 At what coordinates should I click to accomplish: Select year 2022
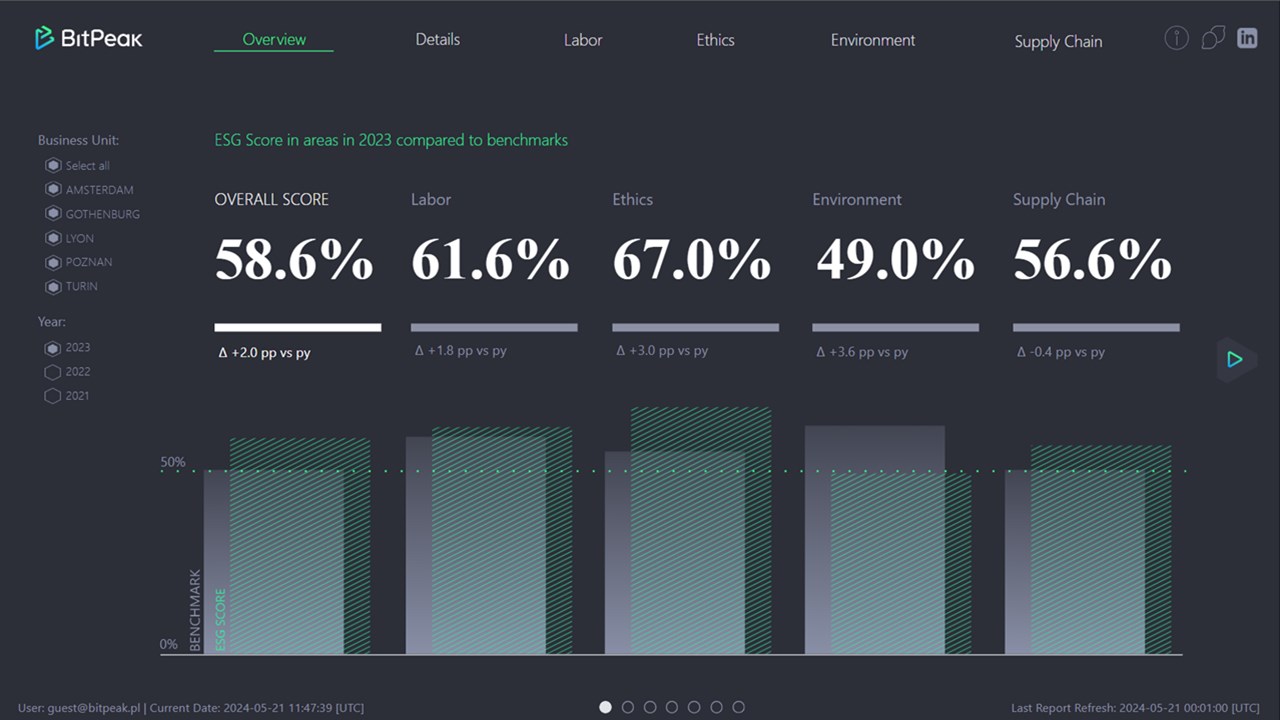67,371
